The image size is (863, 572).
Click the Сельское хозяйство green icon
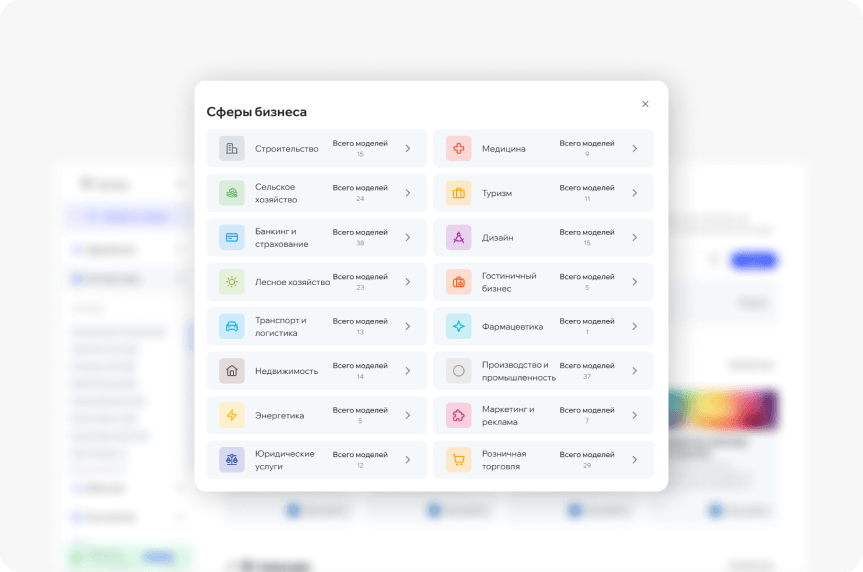pos(232,193)
